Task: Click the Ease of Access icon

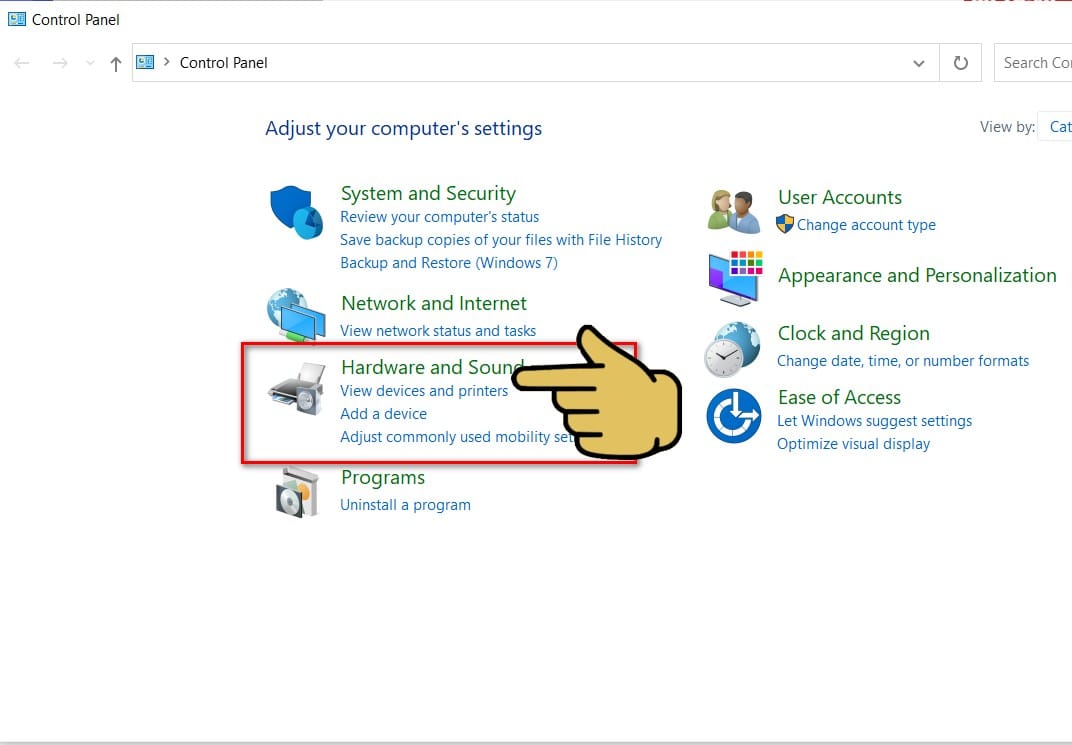Action: (x=734, y=416)
